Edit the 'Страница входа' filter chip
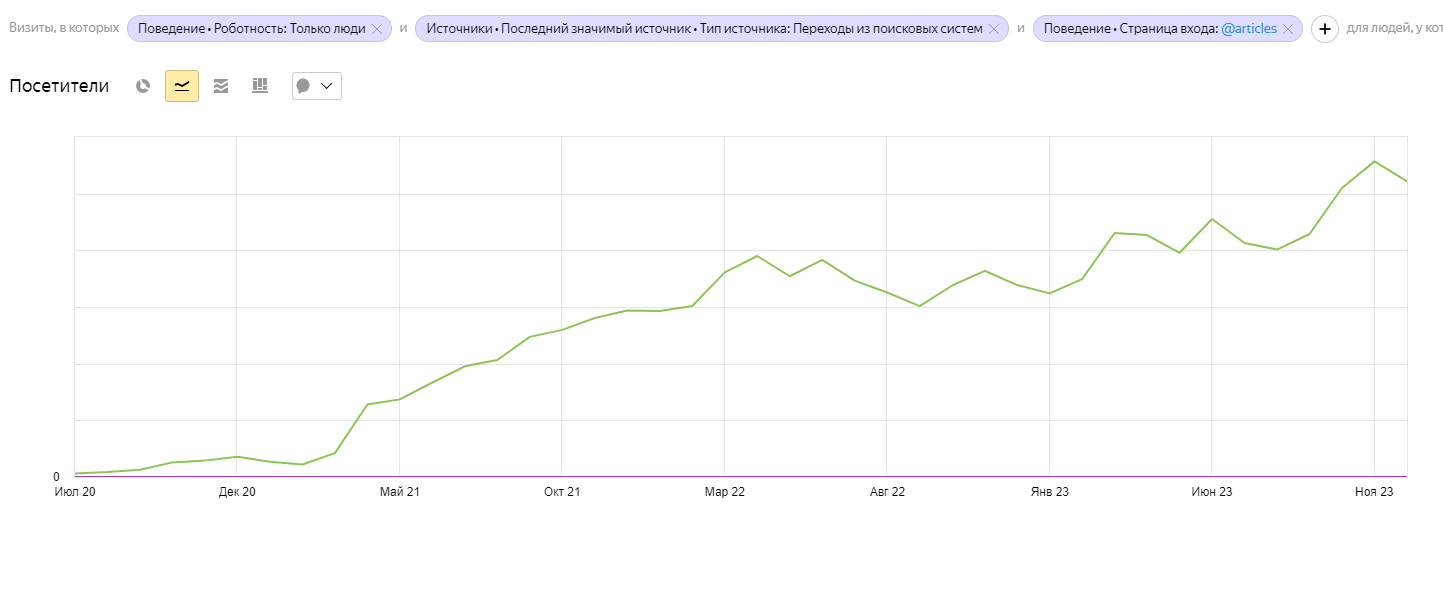Viewport: 1443px width, 600px height. pos(1130,29)
